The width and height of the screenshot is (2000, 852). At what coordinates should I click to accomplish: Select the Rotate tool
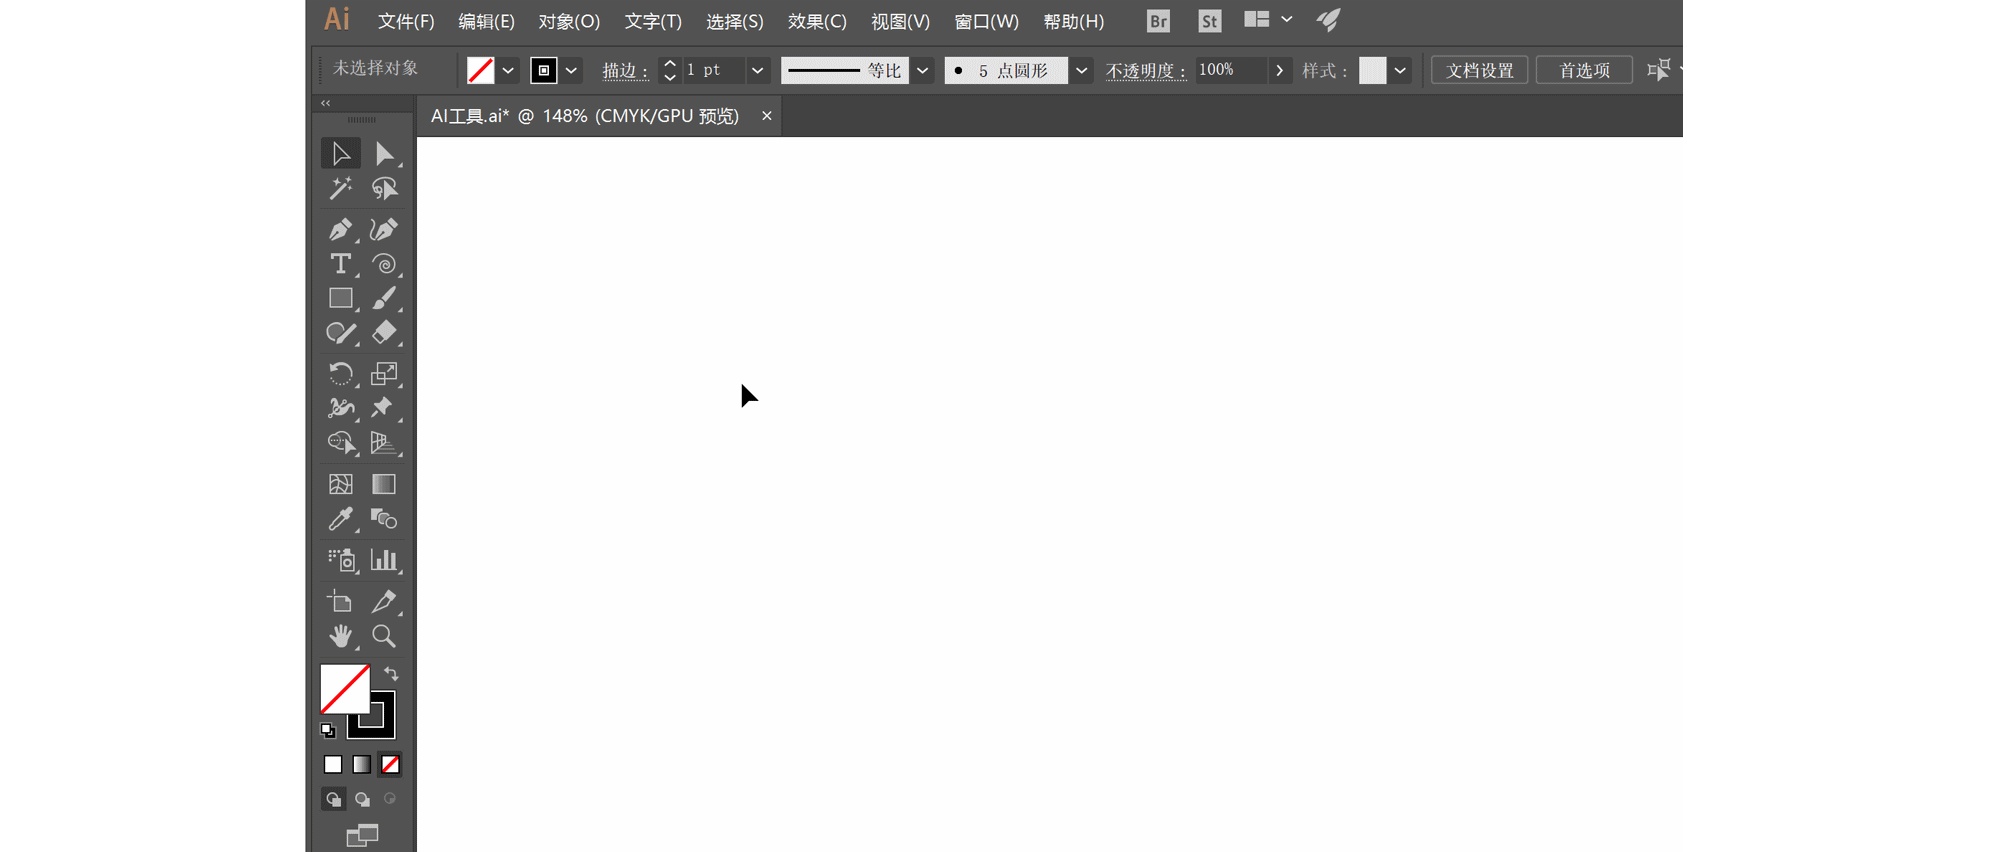click(341, 373)
